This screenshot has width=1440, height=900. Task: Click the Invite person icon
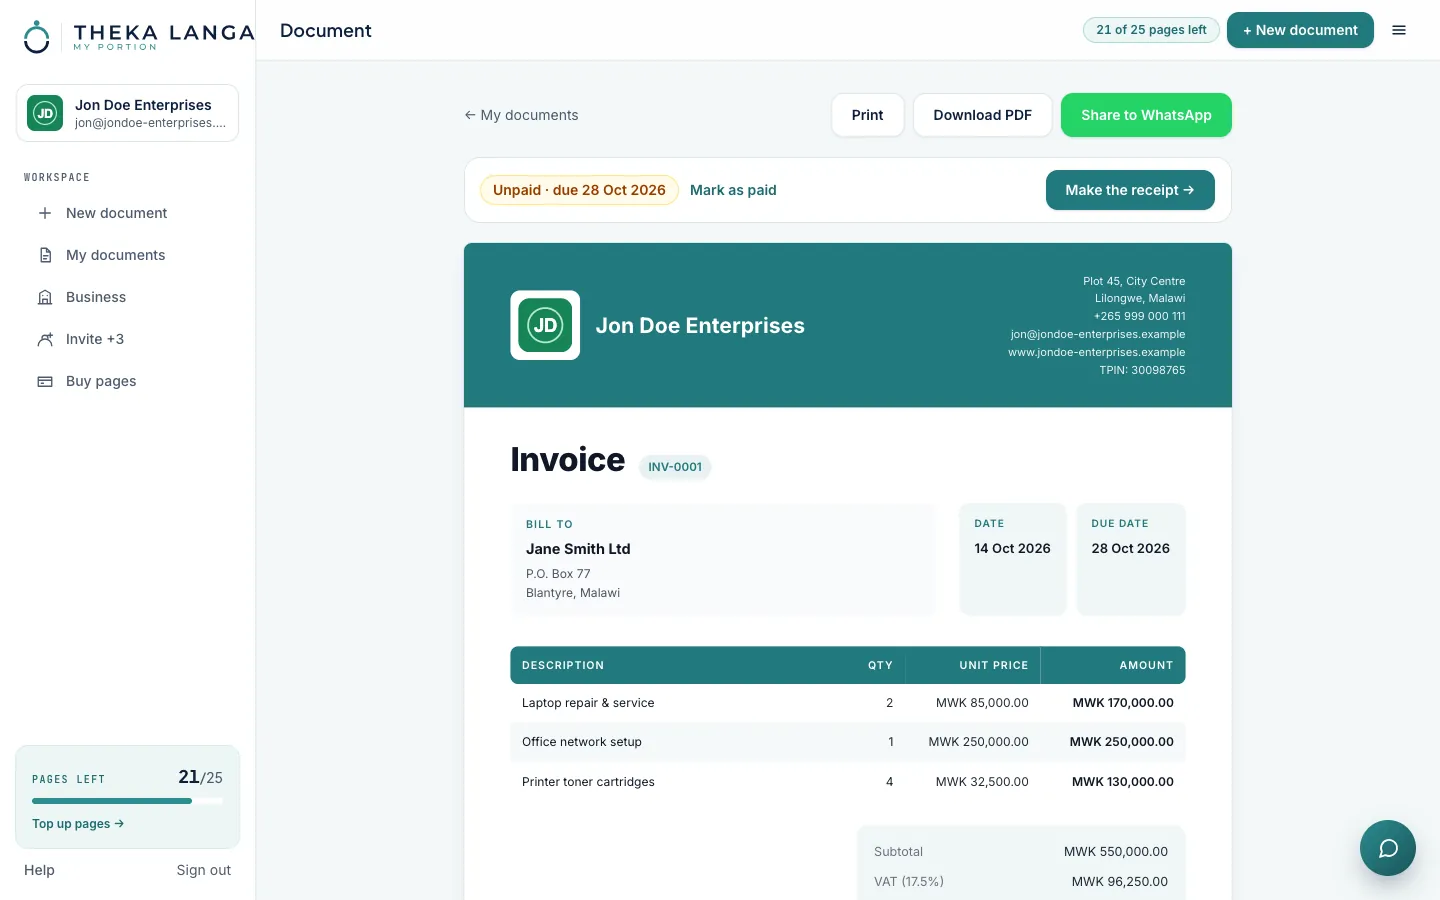45,339
